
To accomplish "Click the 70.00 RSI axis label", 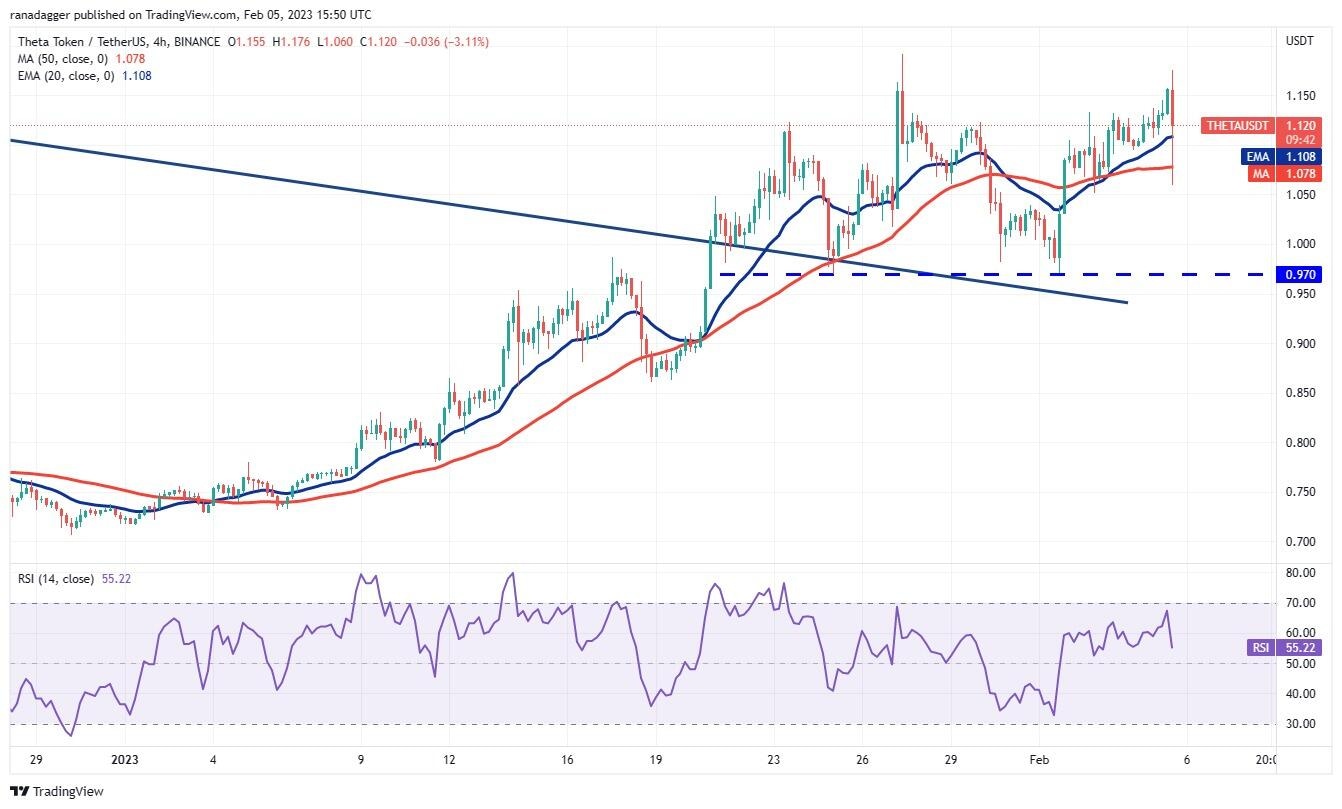I will pos(1299,603).
